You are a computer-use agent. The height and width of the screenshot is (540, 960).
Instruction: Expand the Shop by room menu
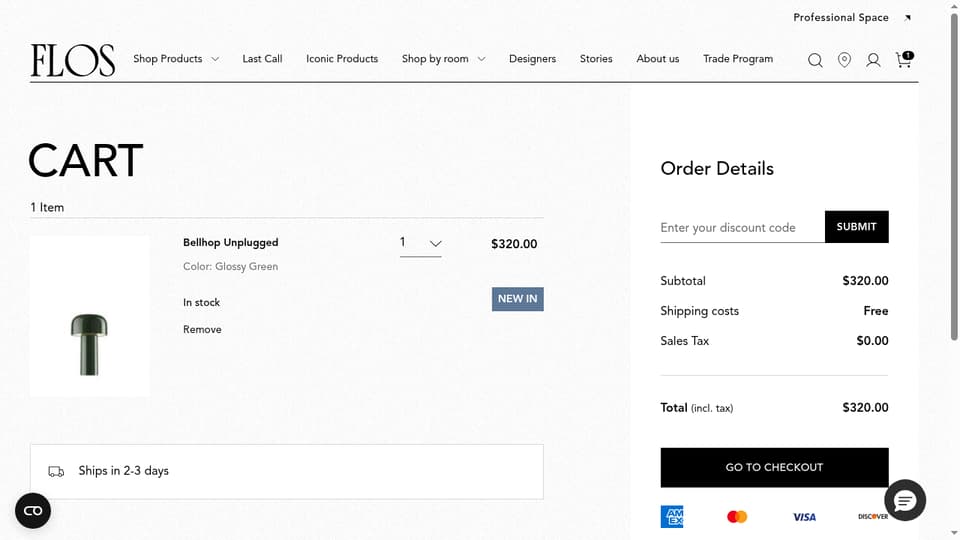click(x=443, y=59)
